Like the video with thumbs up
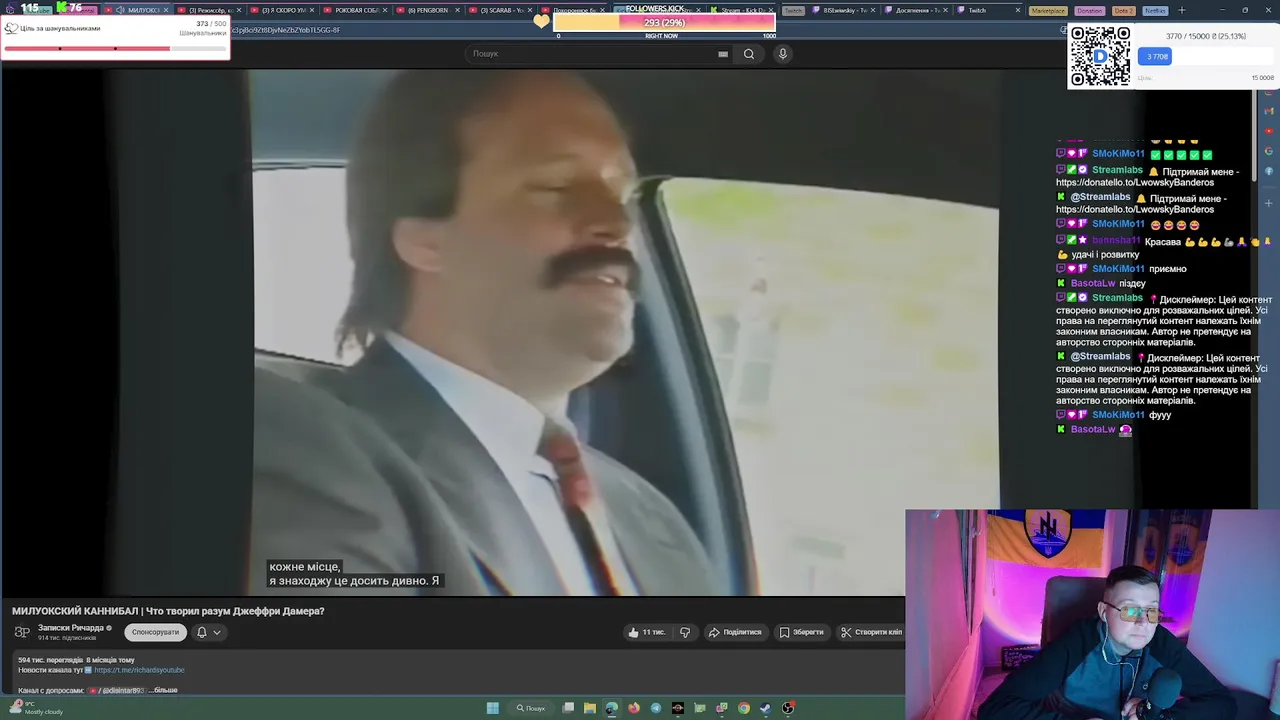Viewport: 1280px width, 720px height. pos(646,632)
